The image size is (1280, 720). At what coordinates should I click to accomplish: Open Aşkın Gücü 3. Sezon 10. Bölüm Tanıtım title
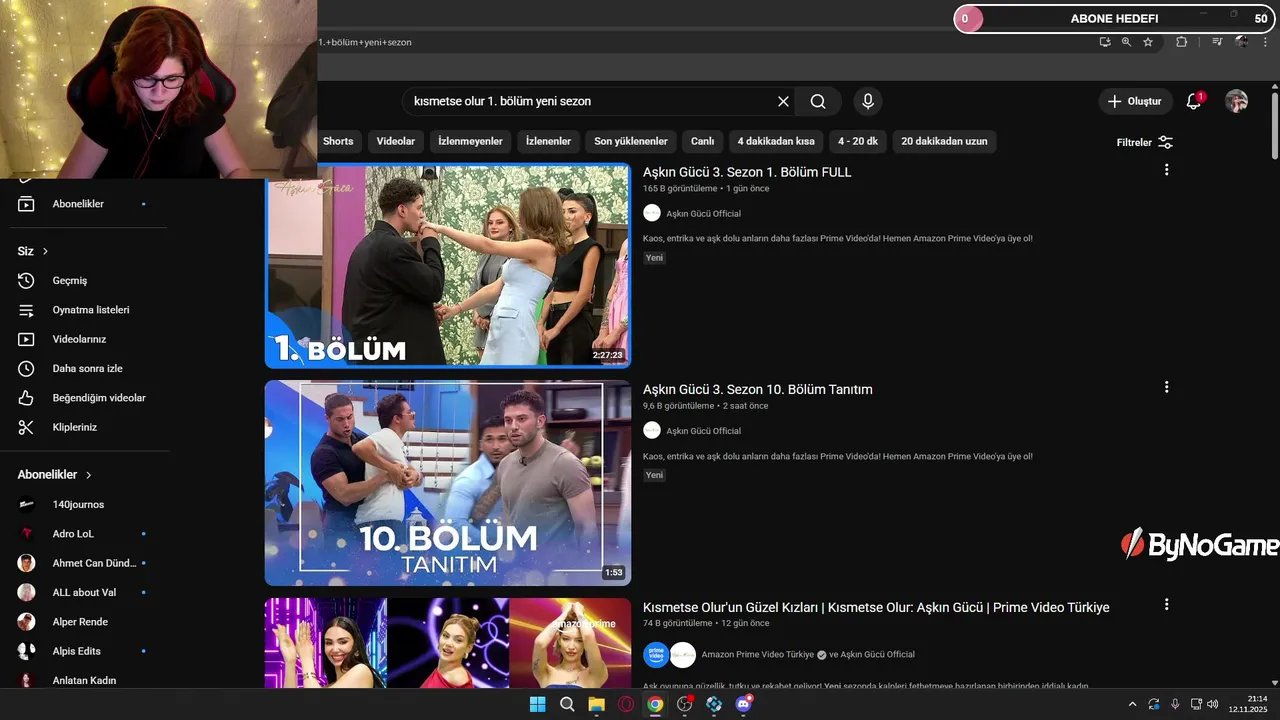[x=758, y=389]
